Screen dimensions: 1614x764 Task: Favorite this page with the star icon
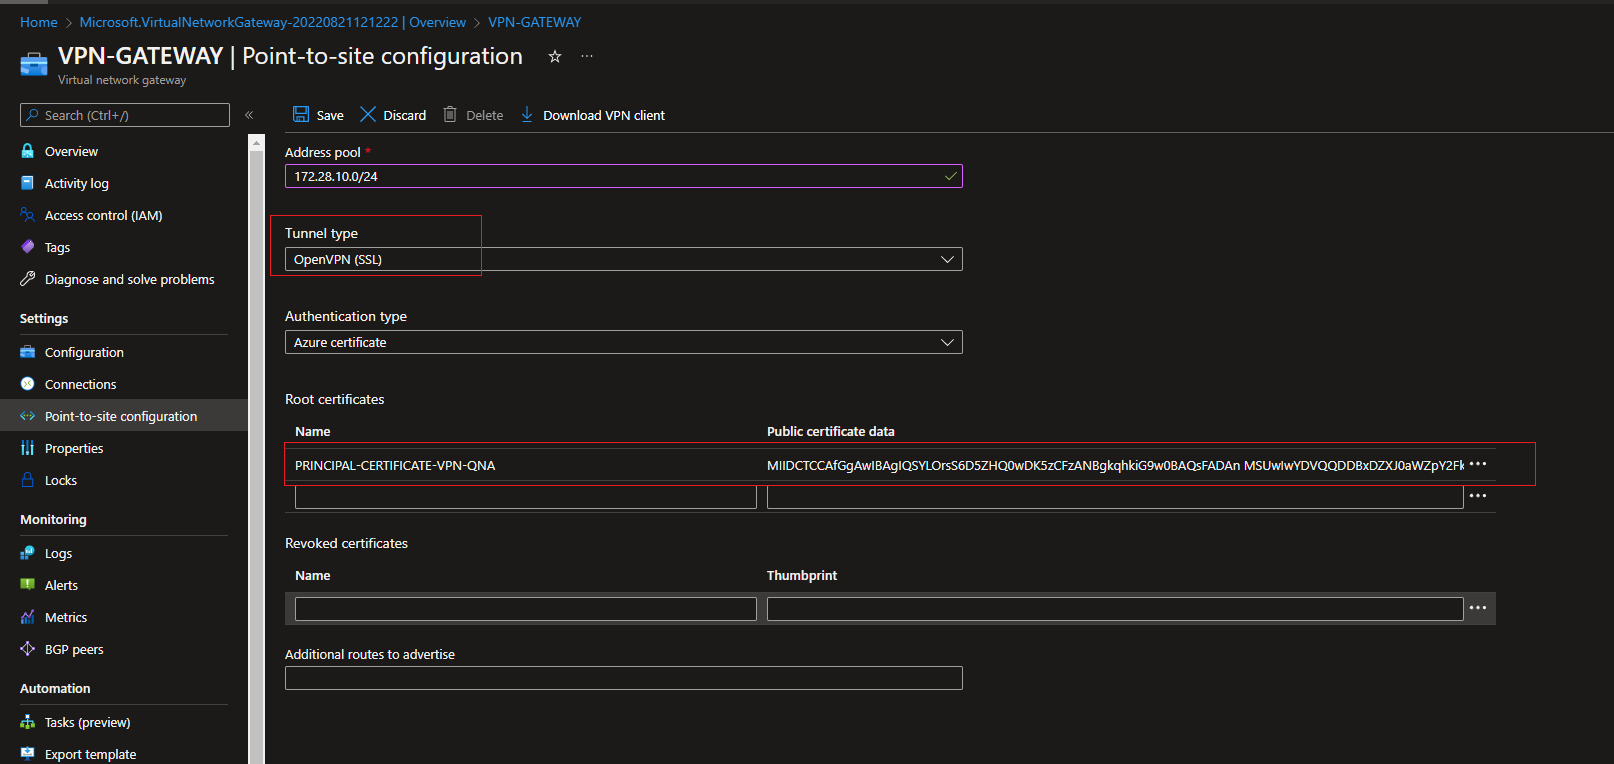(x=555, y=57)
